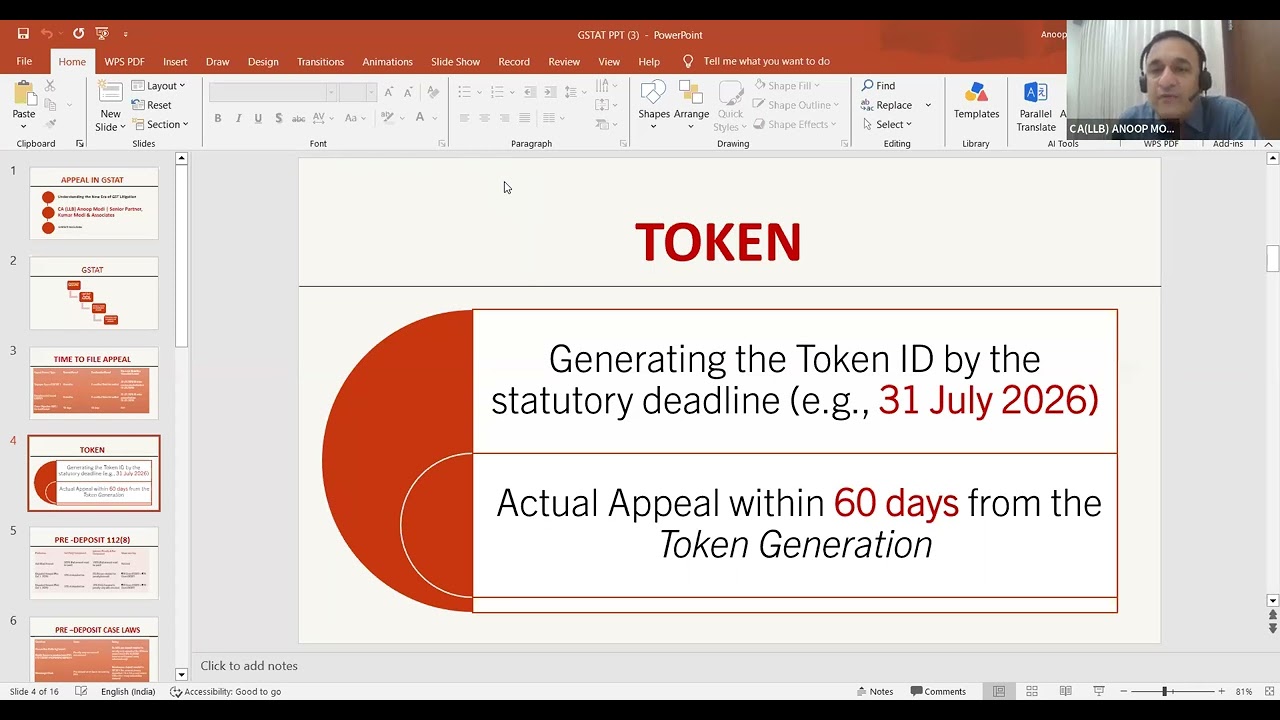Expand the Replace dropdown arrow
The height and width of the screenshot is (720, 1280).
click(928, 105)
